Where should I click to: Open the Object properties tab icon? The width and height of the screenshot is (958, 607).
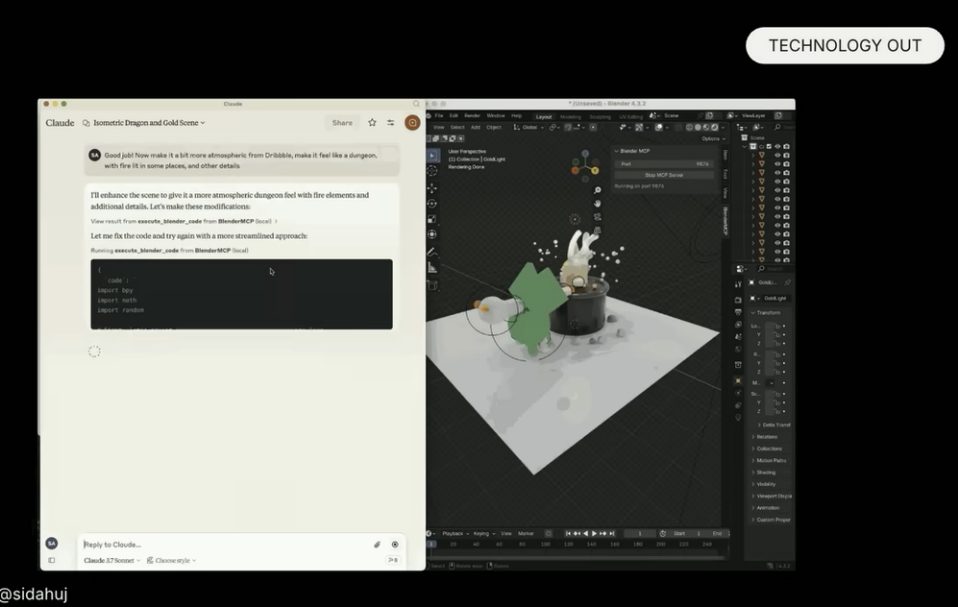click(x=738, y=380)
